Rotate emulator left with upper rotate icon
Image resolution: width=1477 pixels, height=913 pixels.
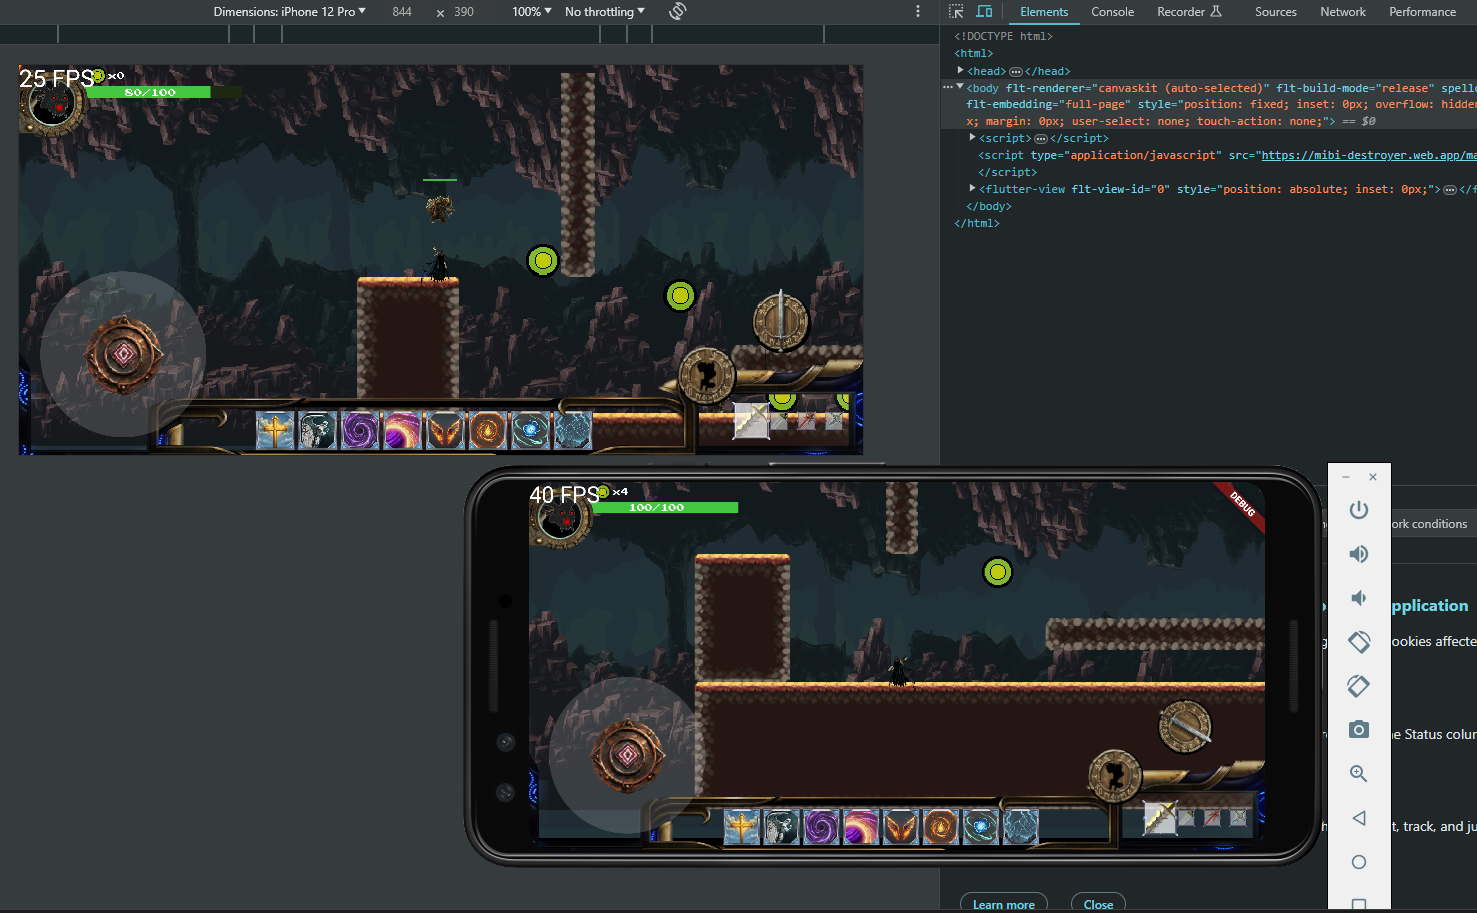tap(1358, 642)
